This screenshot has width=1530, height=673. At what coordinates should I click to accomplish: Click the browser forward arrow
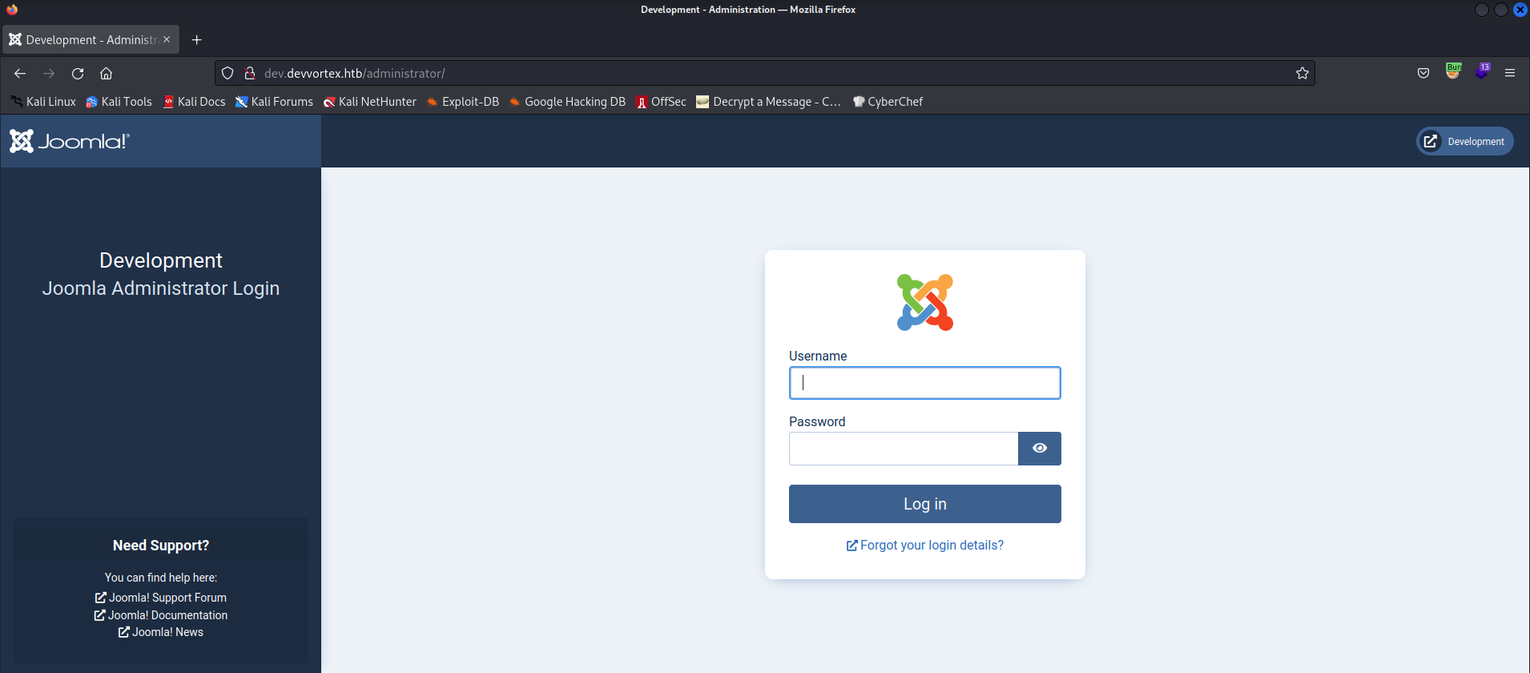click(x=48, y=73)
